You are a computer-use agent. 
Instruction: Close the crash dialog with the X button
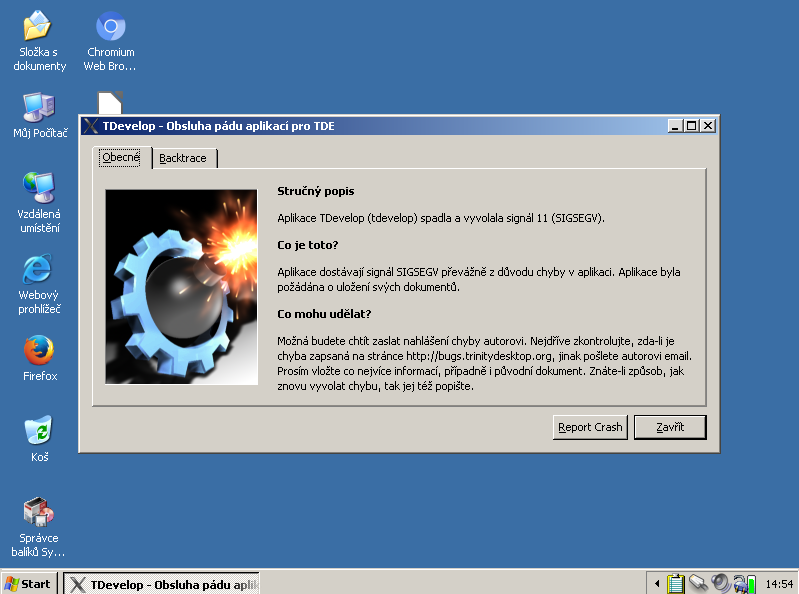tap(708, 126)
